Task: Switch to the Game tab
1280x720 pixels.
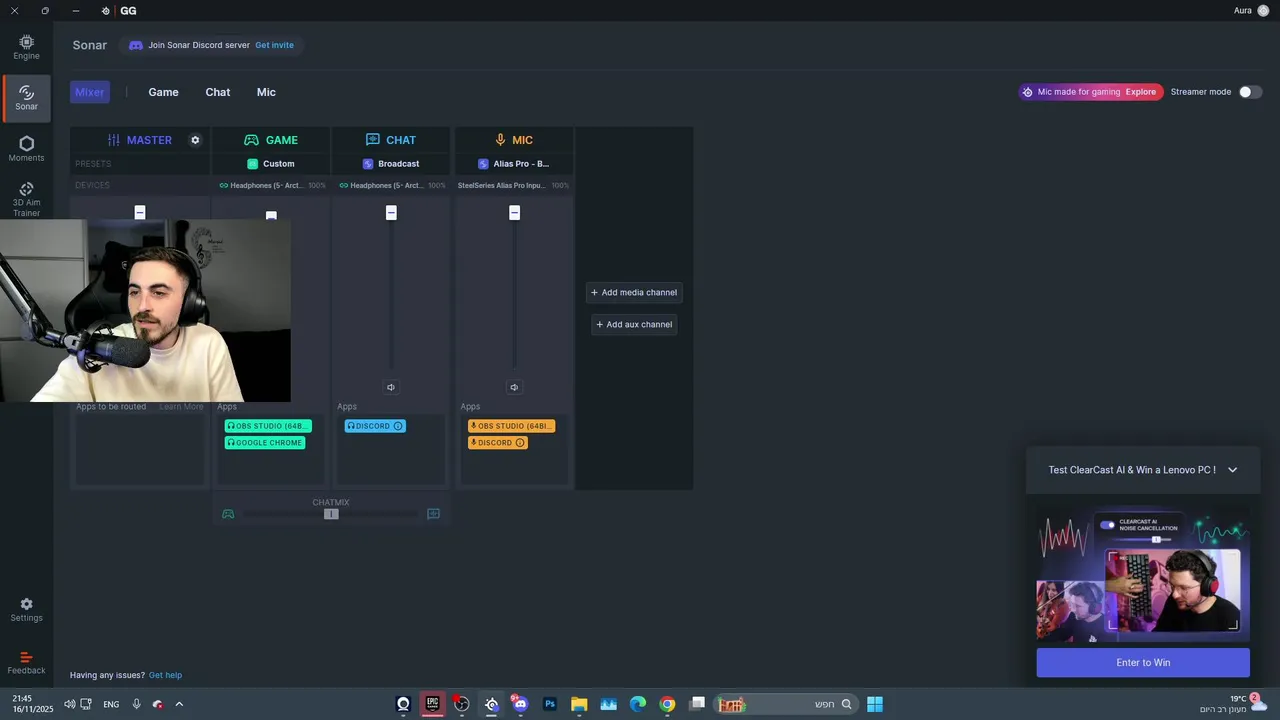Action: pyautogui.click(x=164, y=92)
